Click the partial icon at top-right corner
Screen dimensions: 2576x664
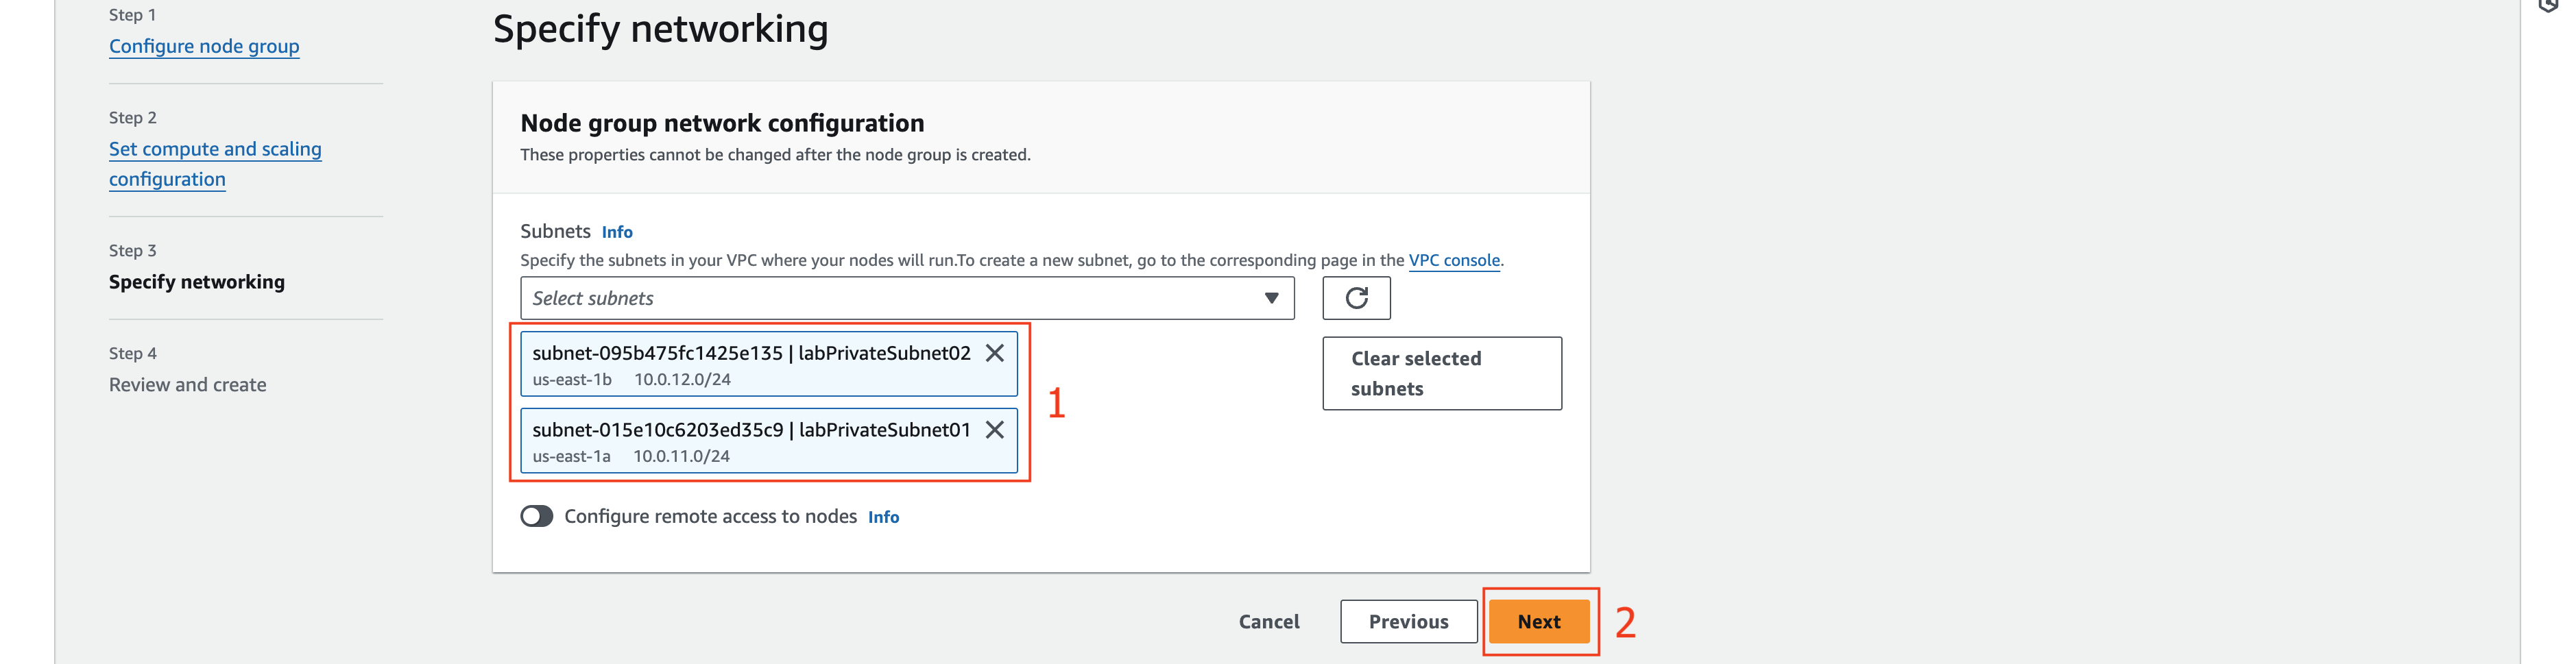(x=2548, y=5)
